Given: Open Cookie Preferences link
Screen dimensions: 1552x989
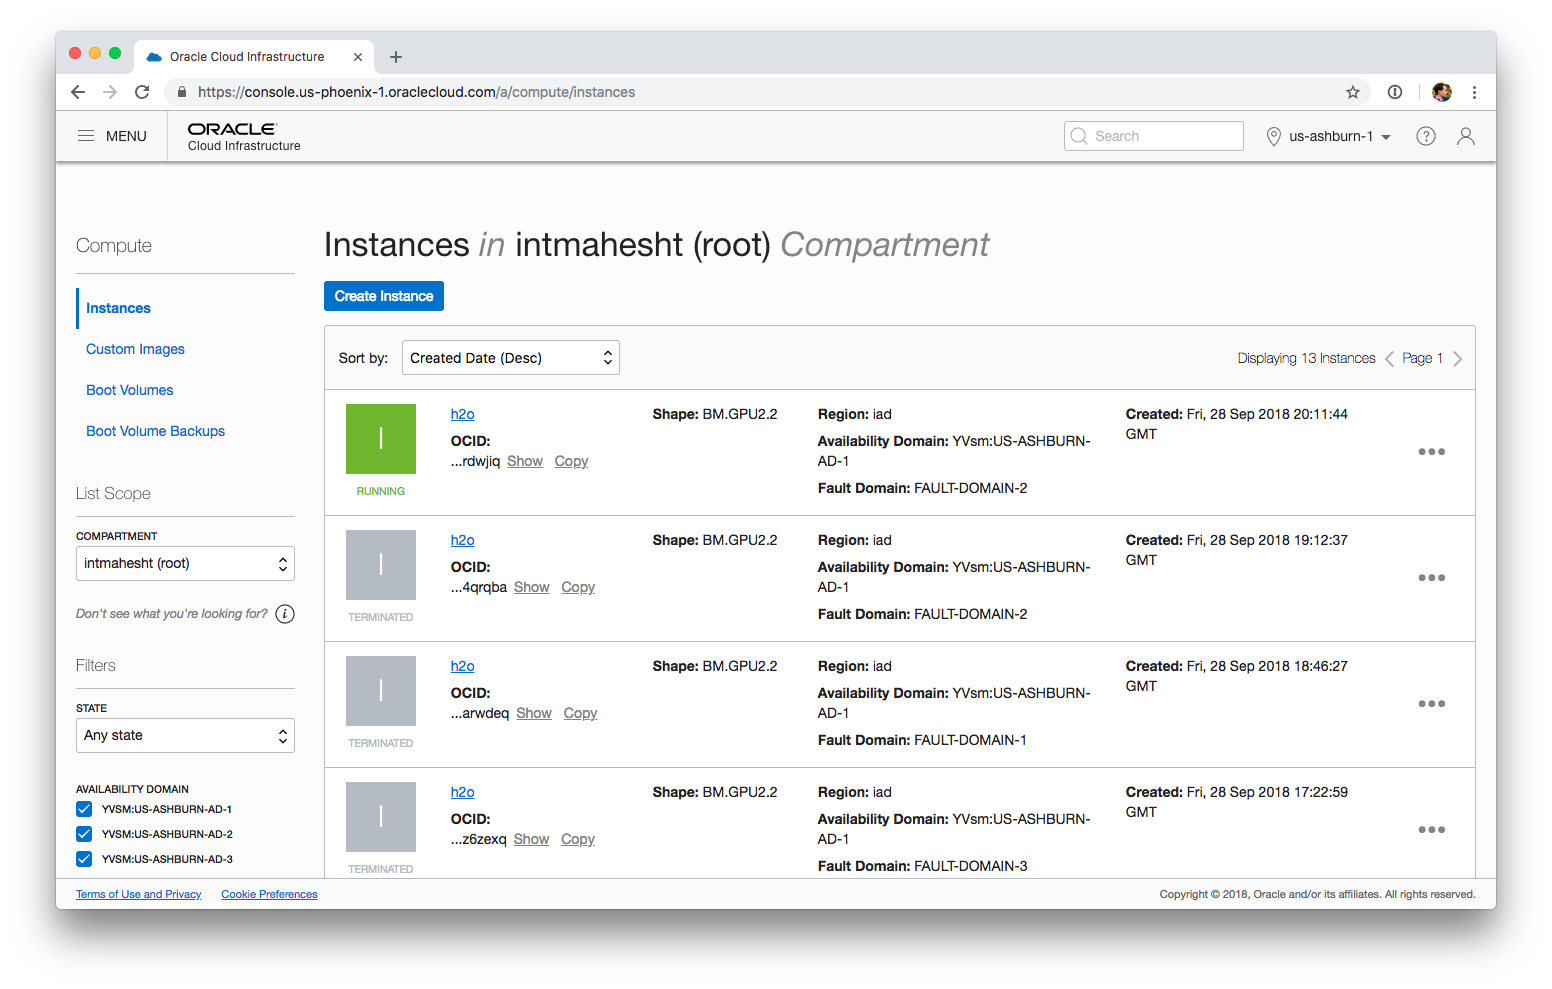Looking at the screenshot, I should coord(269,894).
